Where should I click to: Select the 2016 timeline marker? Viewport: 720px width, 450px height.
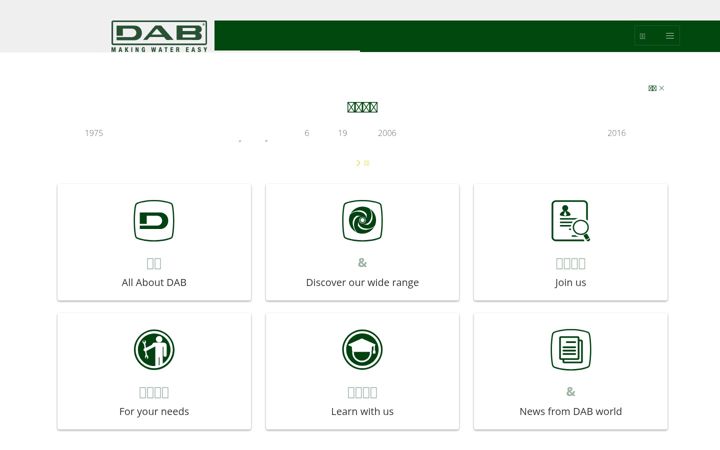[x=616, y=133]
